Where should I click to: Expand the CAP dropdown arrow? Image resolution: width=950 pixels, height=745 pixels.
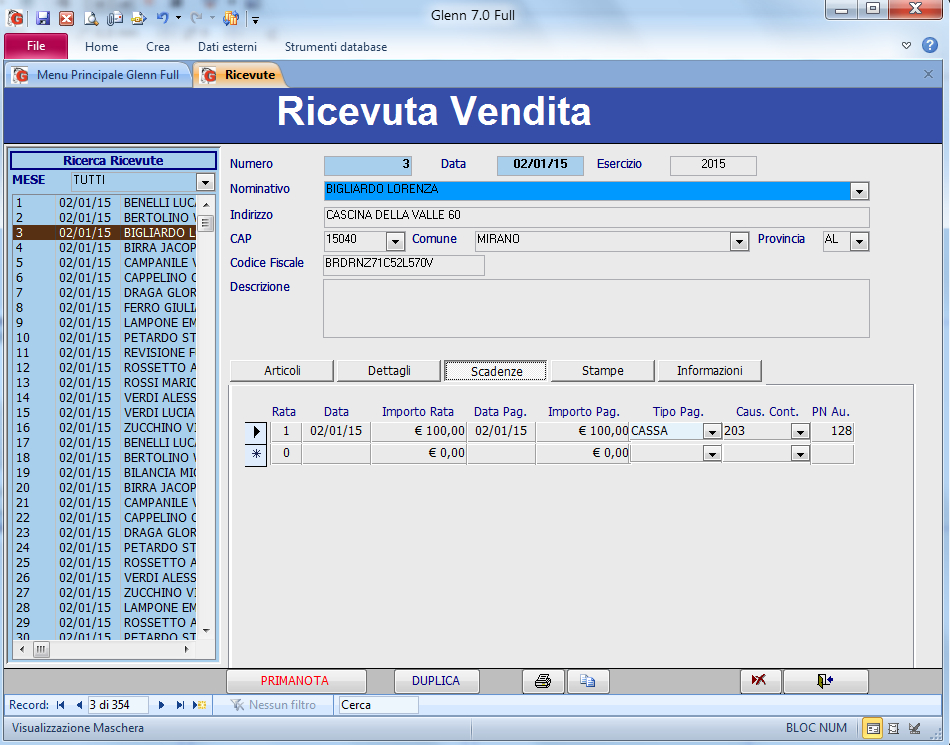tap(395, 242)
